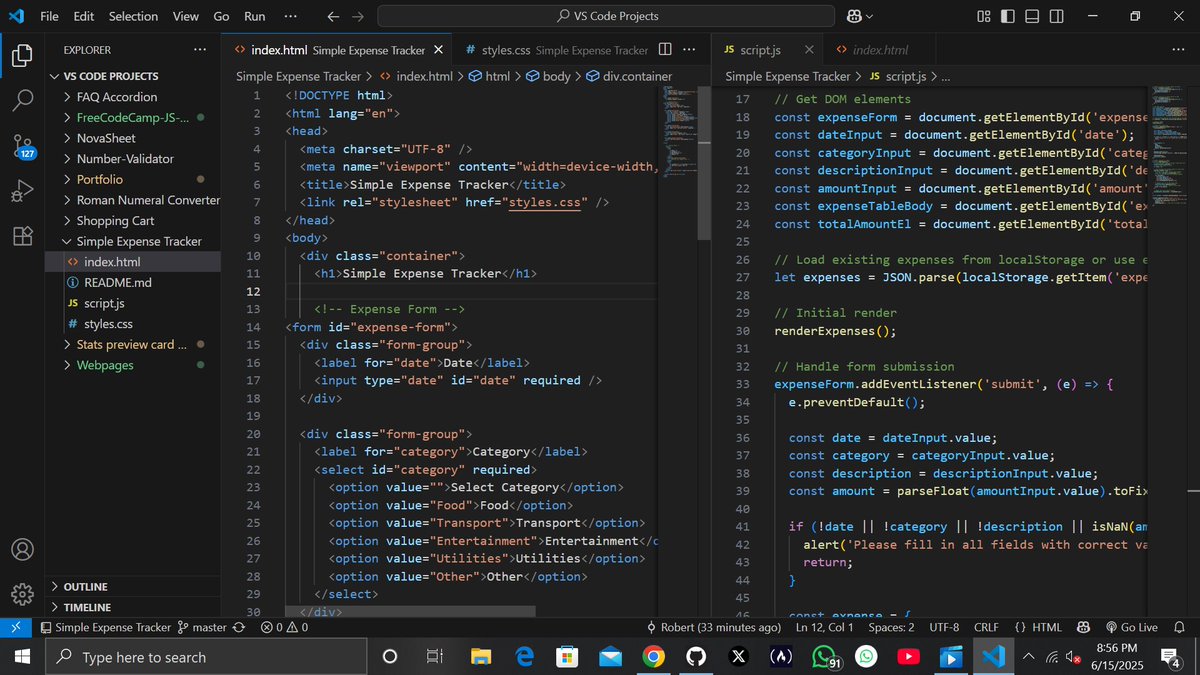Screen dimensions: 1200x675
Task: Open the File menu
Action: click(49, 16)
